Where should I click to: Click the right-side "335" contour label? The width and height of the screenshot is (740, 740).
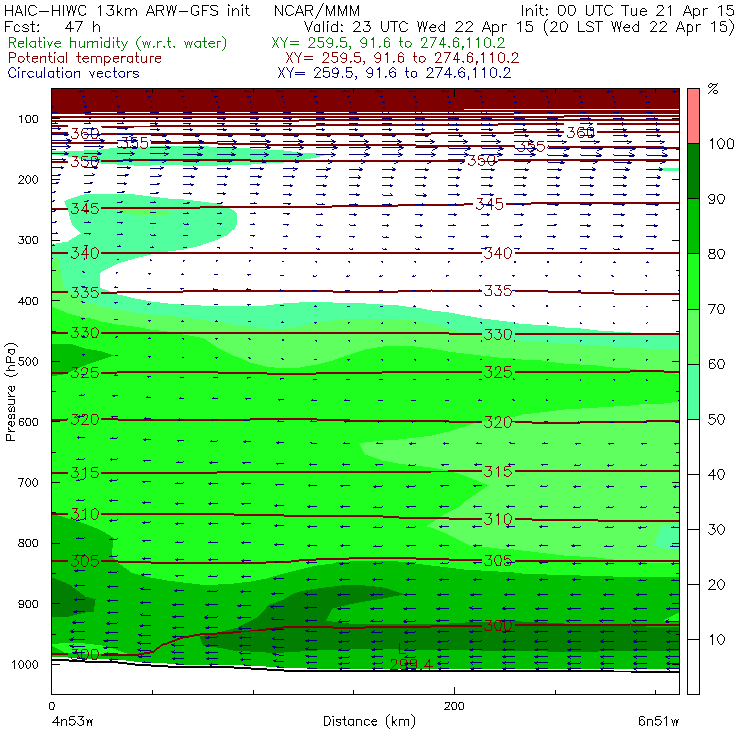click(x=498, y=291)
